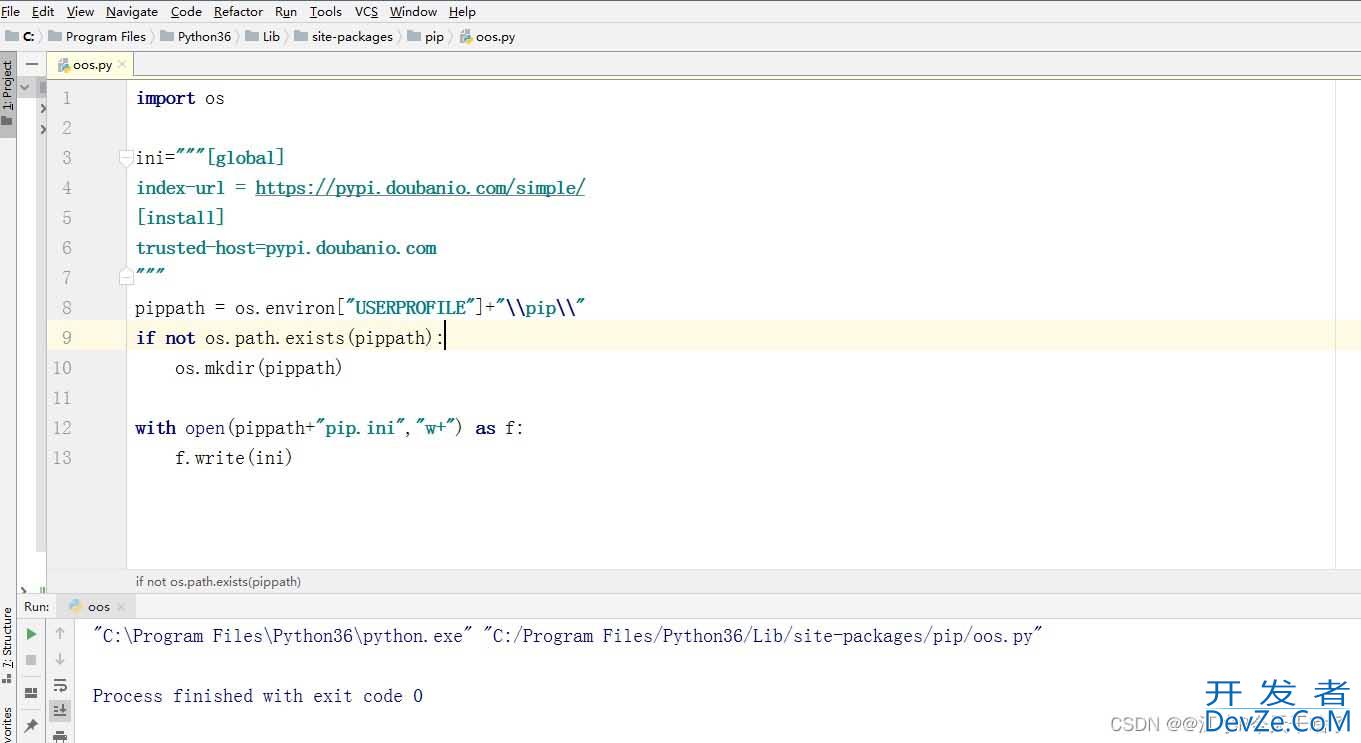This screenshot has height=743, width=1361.
Task: Toggle soft-wrap in Run console
Action: click(60, 685)
